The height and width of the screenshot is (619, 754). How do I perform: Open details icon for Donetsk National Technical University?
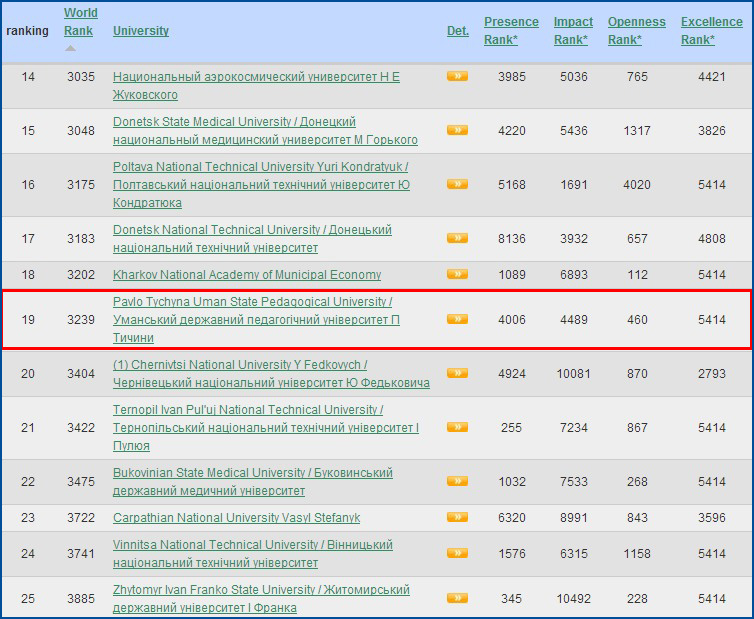coord(457,238)
